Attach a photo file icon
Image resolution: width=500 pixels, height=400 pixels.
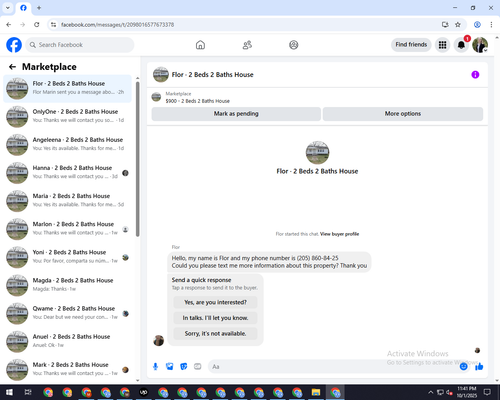click(x=170, y=367)
